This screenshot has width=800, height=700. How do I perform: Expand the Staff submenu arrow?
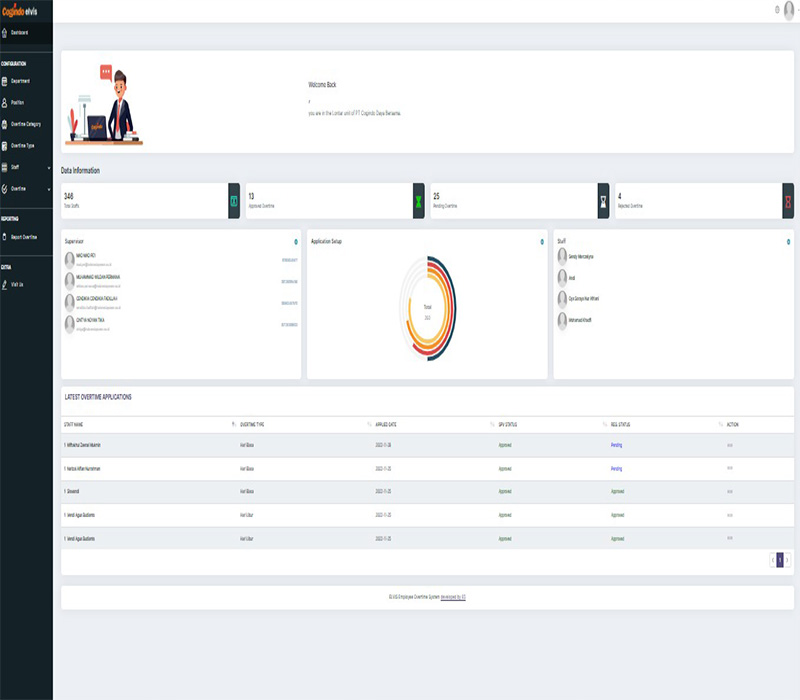(48, 167)
